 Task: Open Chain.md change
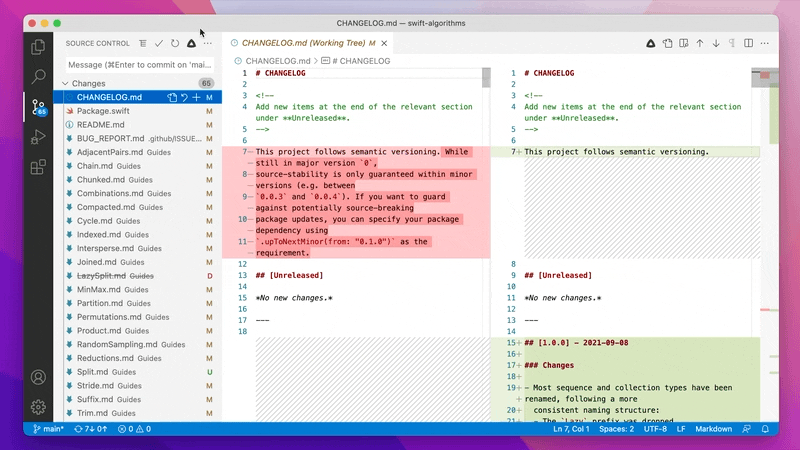point(138,166)
